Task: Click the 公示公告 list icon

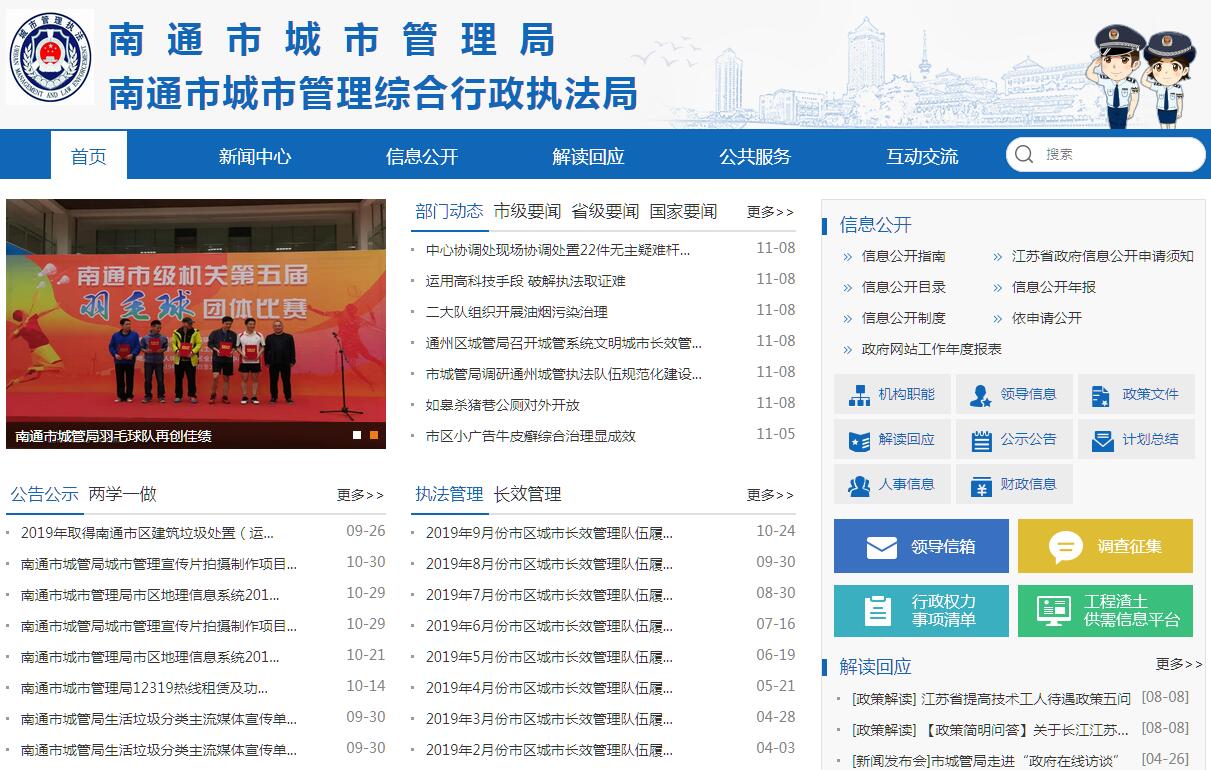Action: (x=980, y=440)
